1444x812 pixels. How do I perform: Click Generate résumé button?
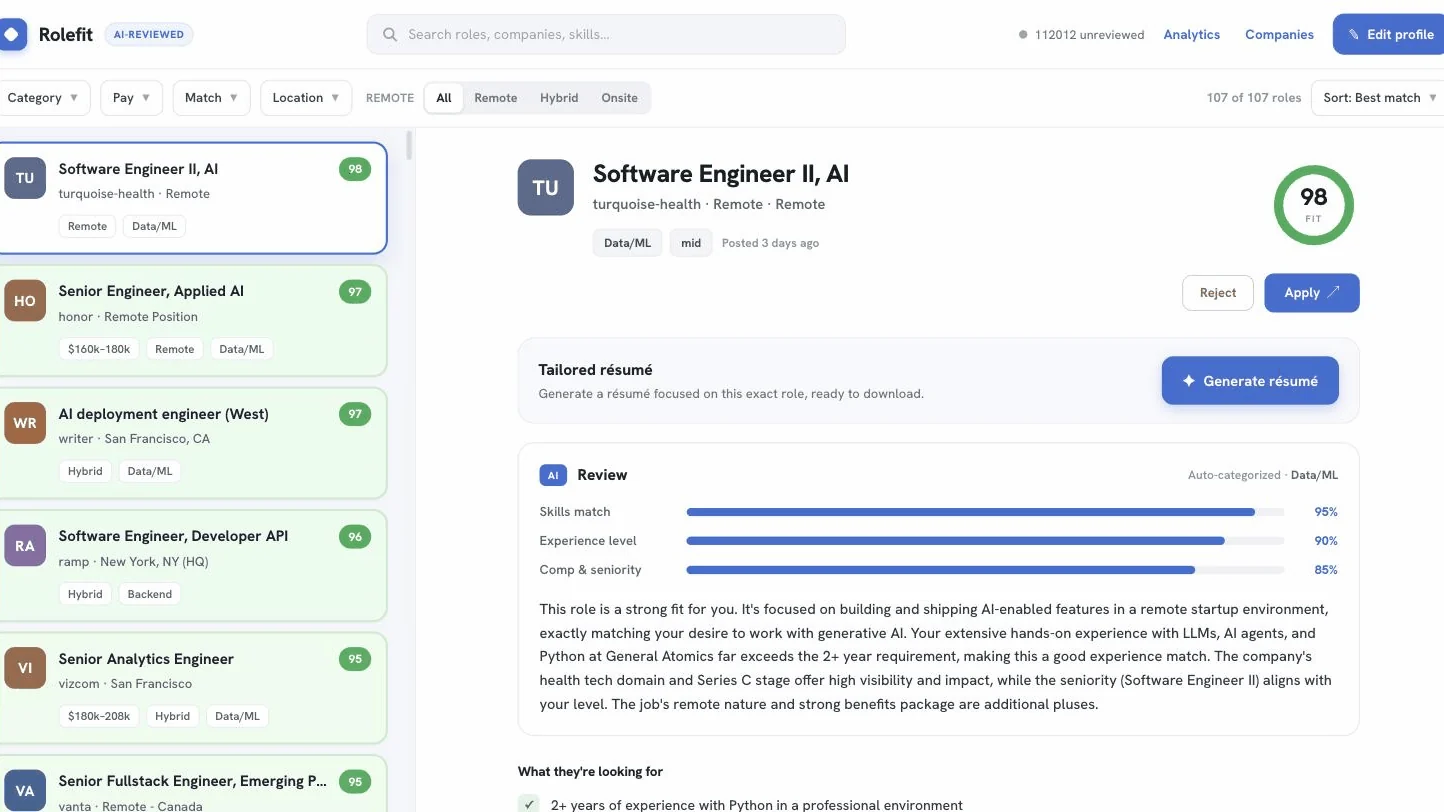click(1250, 381)
